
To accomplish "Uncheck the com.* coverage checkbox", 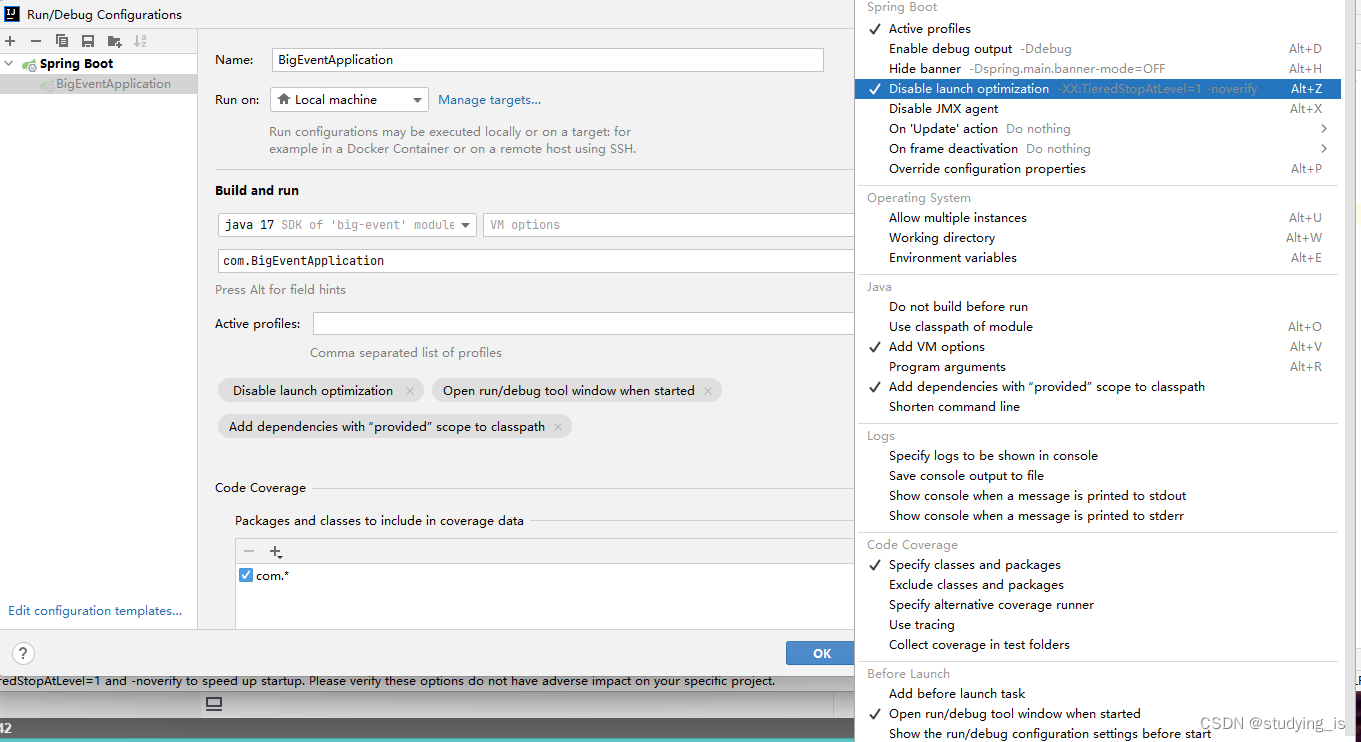I will click(x=245, y=575).
